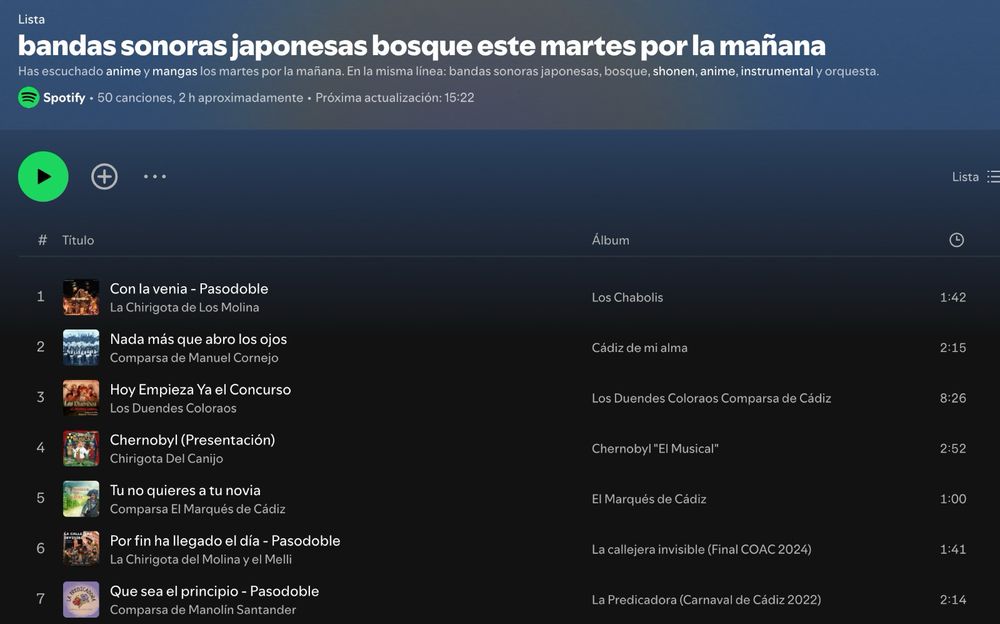Open Tu no quieres a tu novia
1000x624 pixels.
coord(185,490)
